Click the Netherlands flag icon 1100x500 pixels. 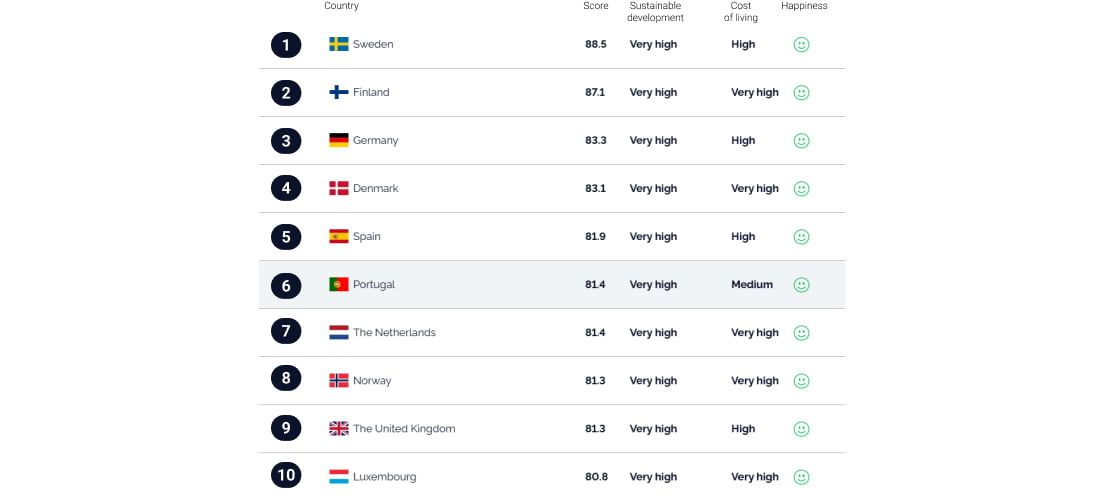339,332
